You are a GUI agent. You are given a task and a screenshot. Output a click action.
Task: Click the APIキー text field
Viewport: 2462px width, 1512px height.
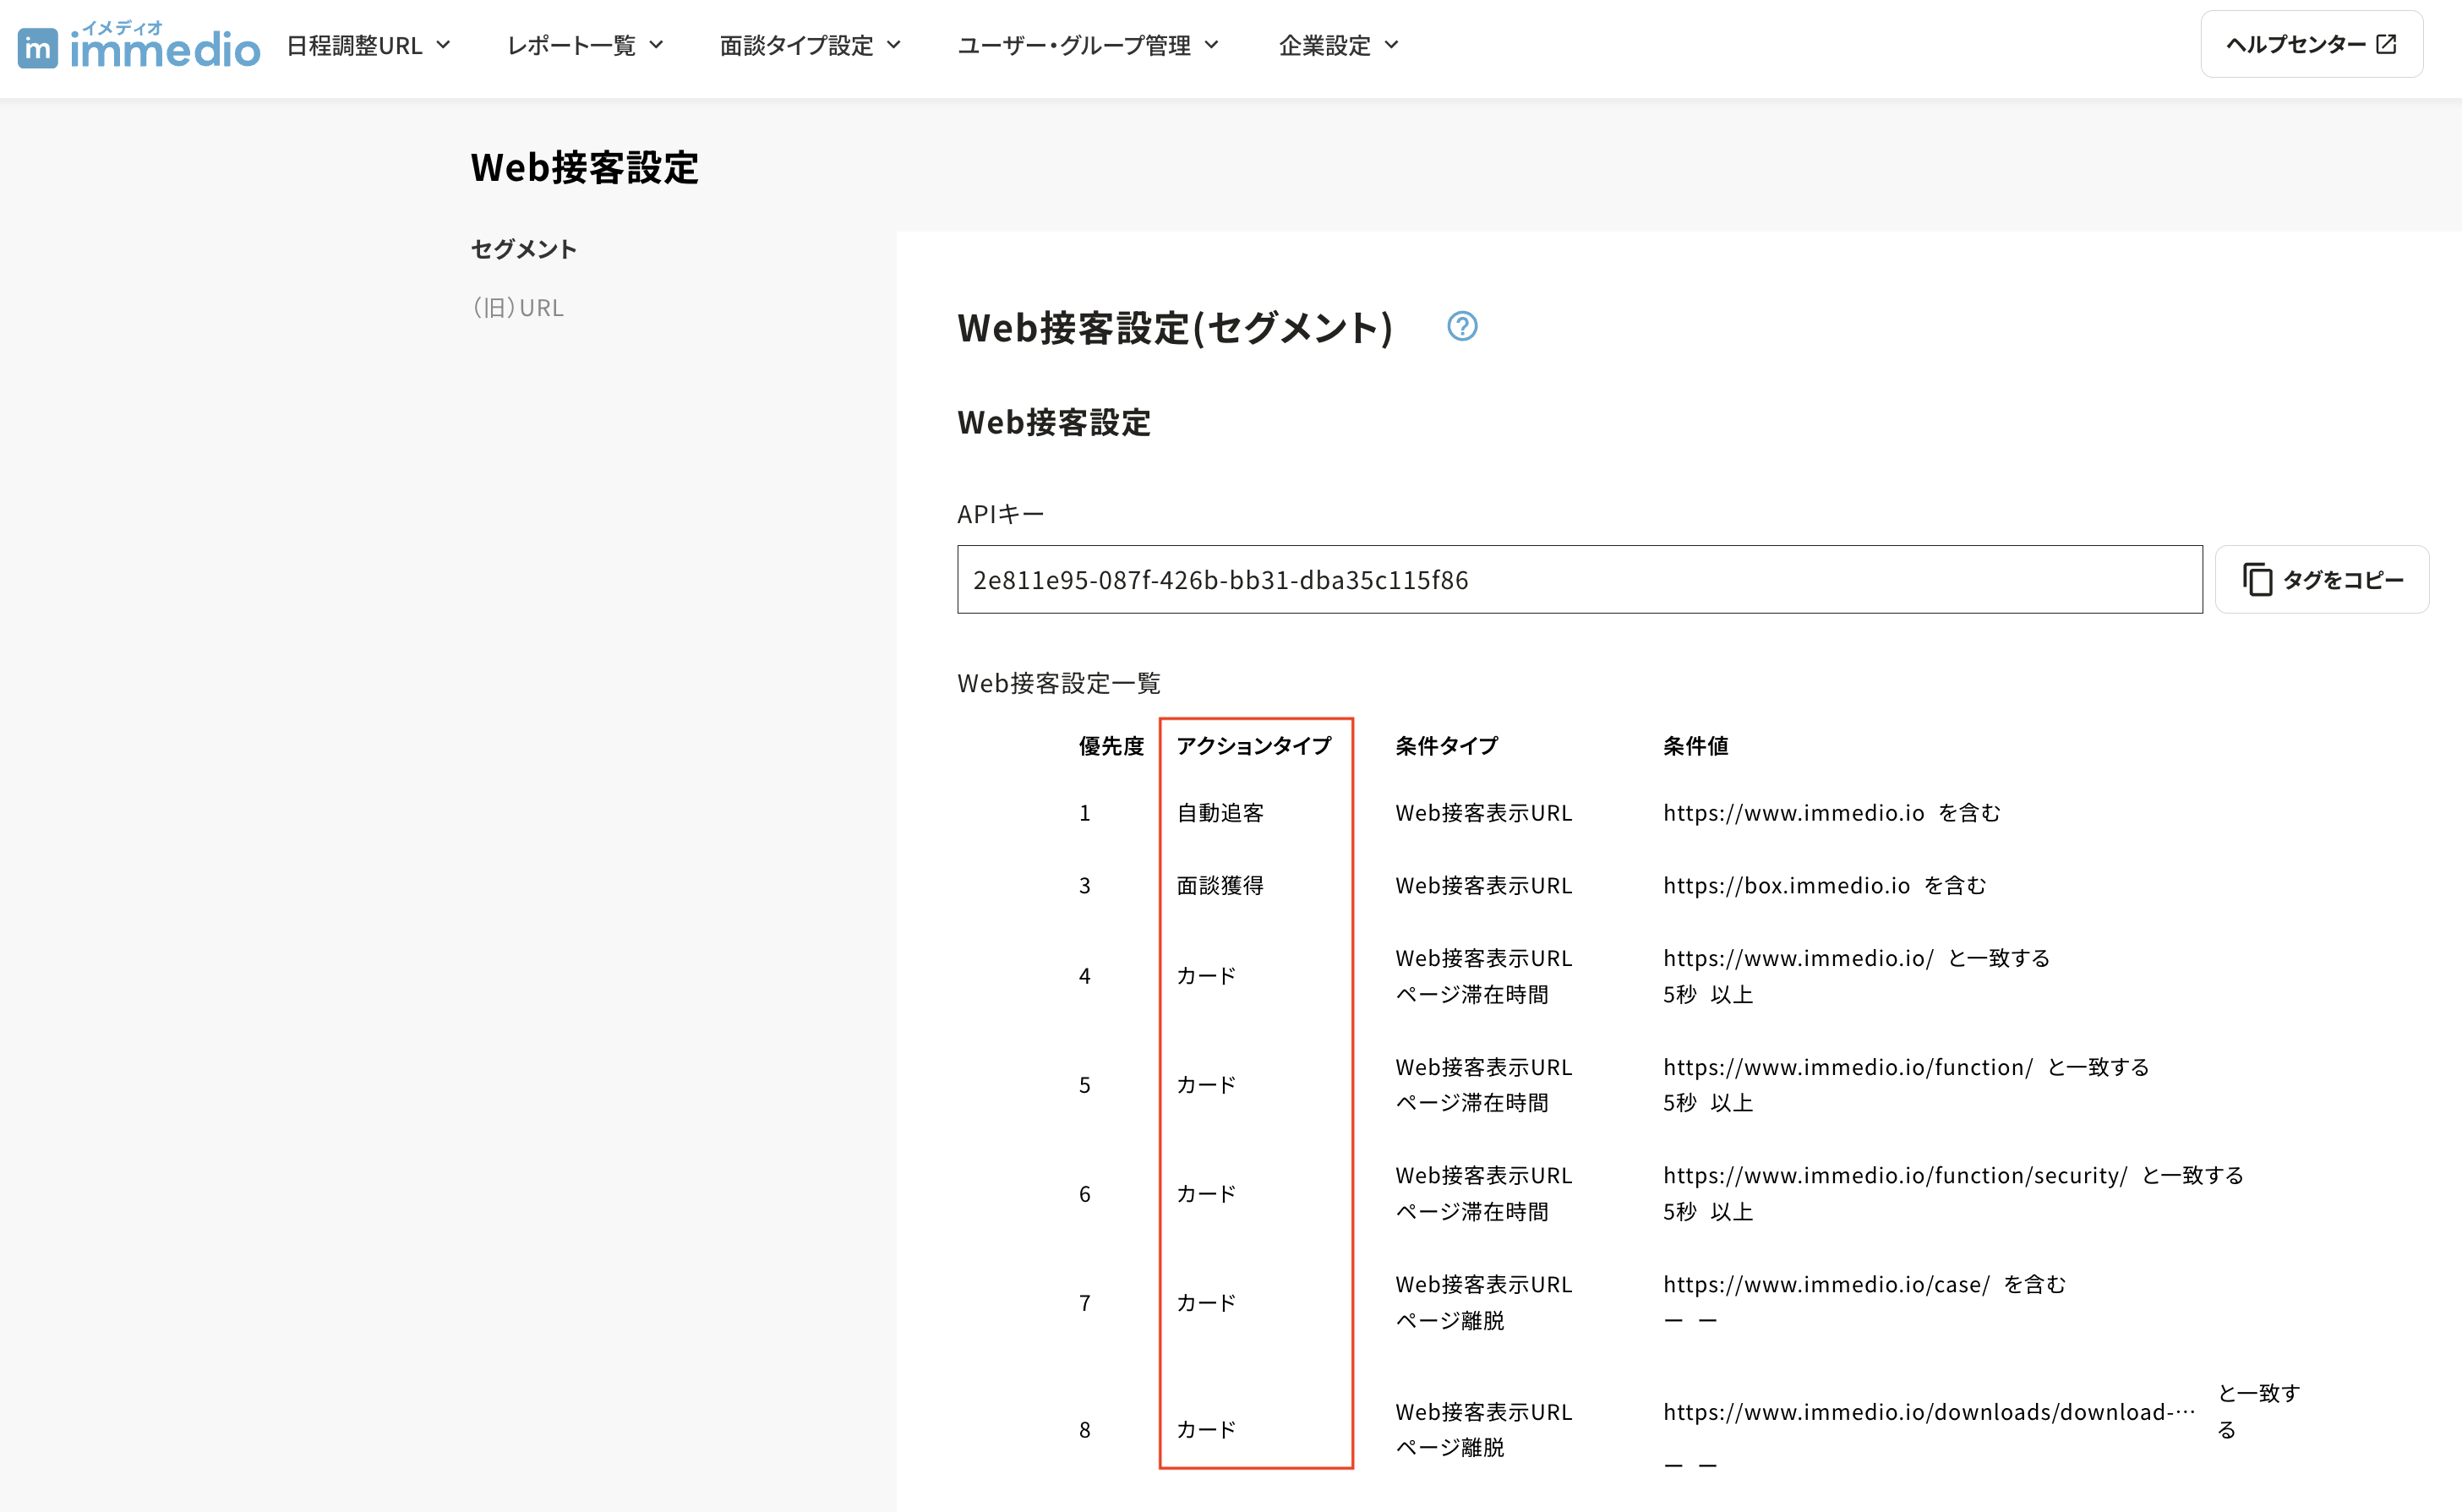click(1578, 580)
